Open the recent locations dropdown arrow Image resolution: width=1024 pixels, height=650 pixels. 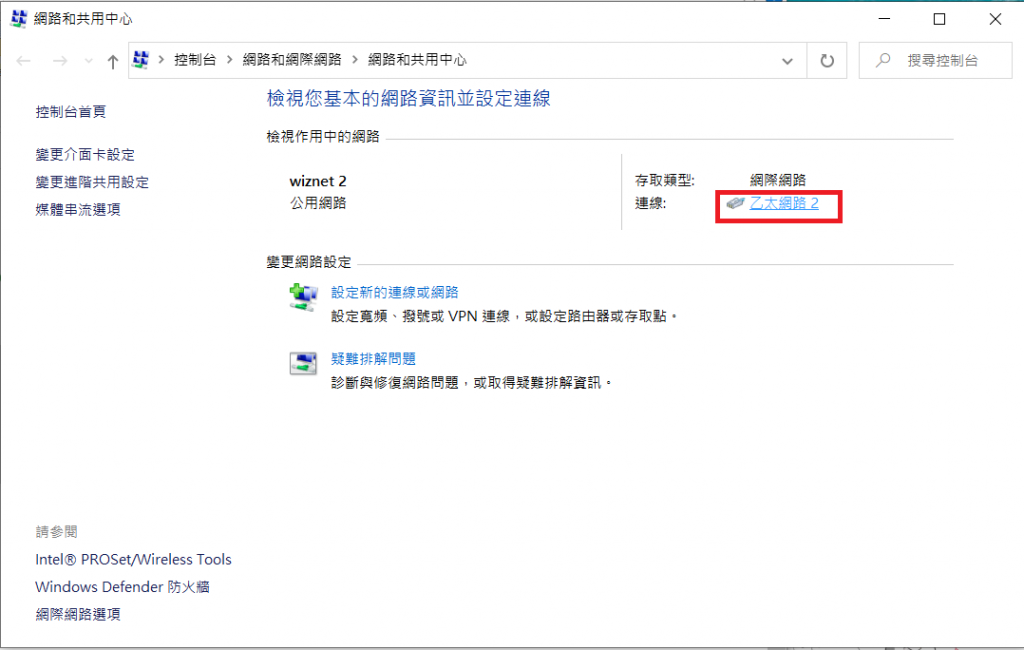coord(88,61)
